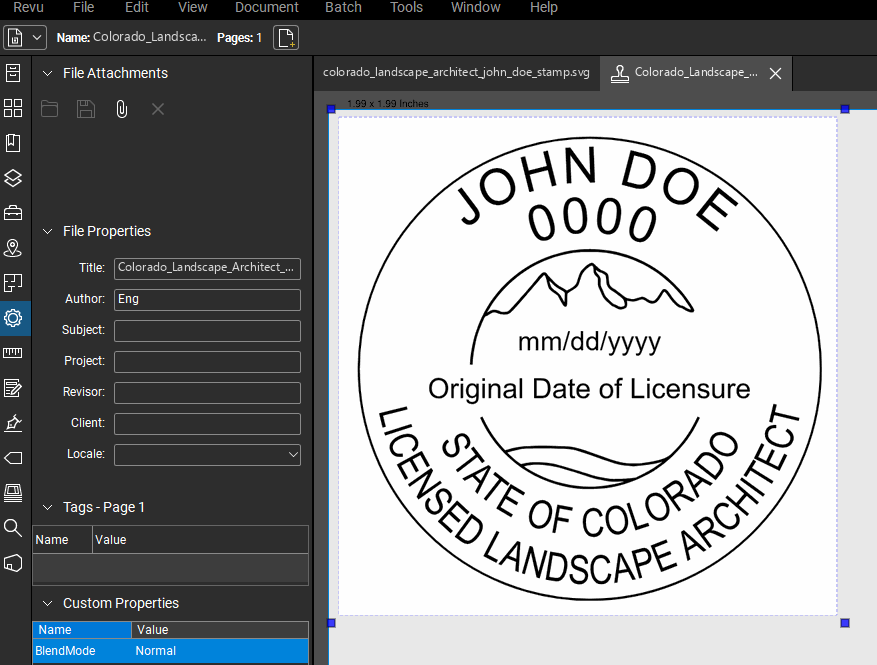Screen dimensions: 877x665
Task: Open the Thumbnails panel icon
Action: tap(13, 108)
